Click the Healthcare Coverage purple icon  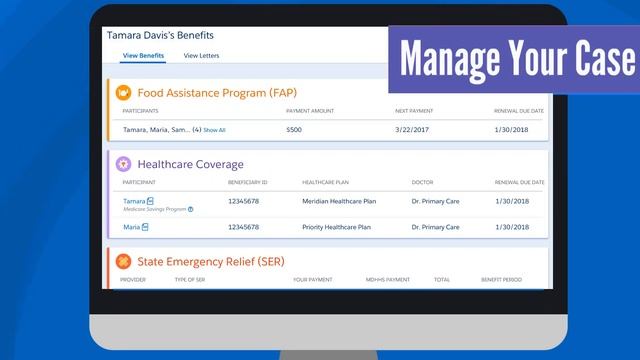pos(123,164)
